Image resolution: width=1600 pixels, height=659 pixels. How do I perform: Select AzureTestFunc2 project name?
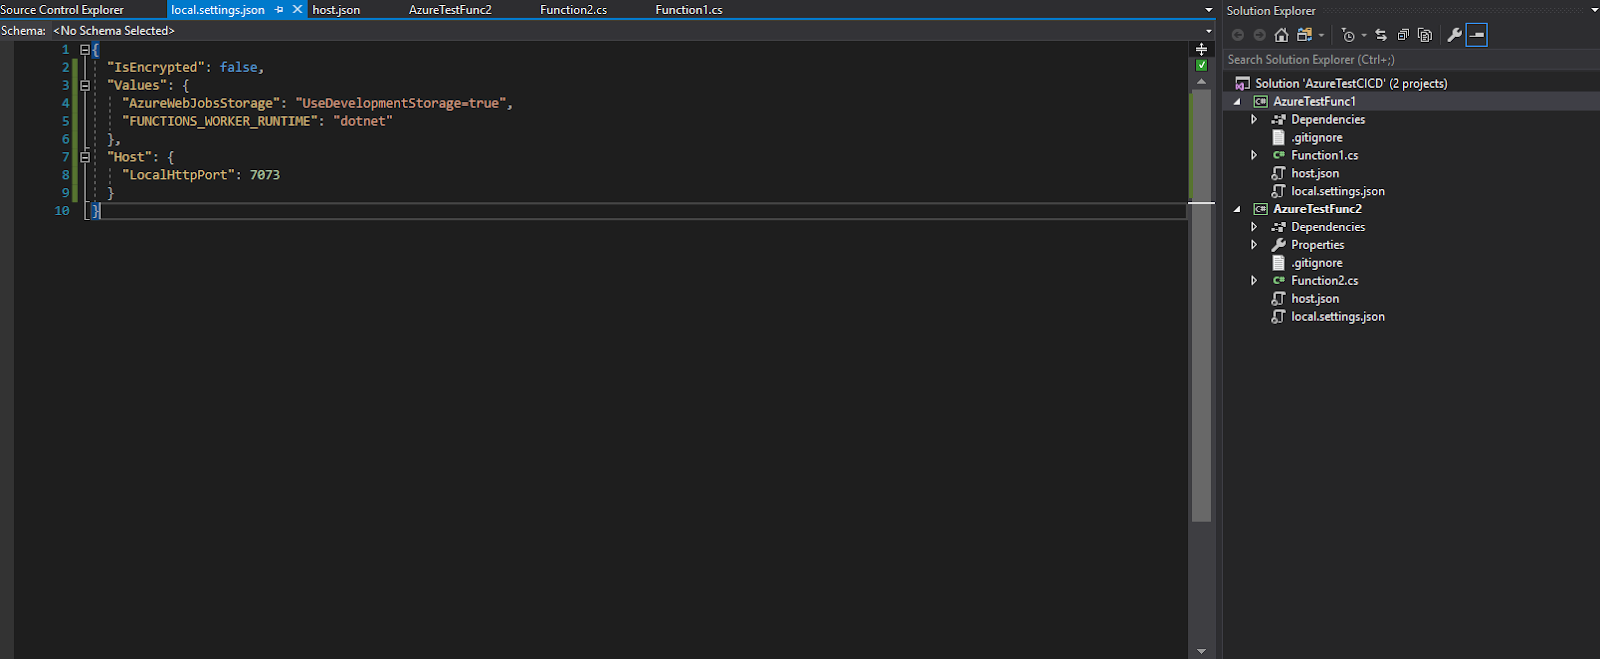(x=1317, y=209)
